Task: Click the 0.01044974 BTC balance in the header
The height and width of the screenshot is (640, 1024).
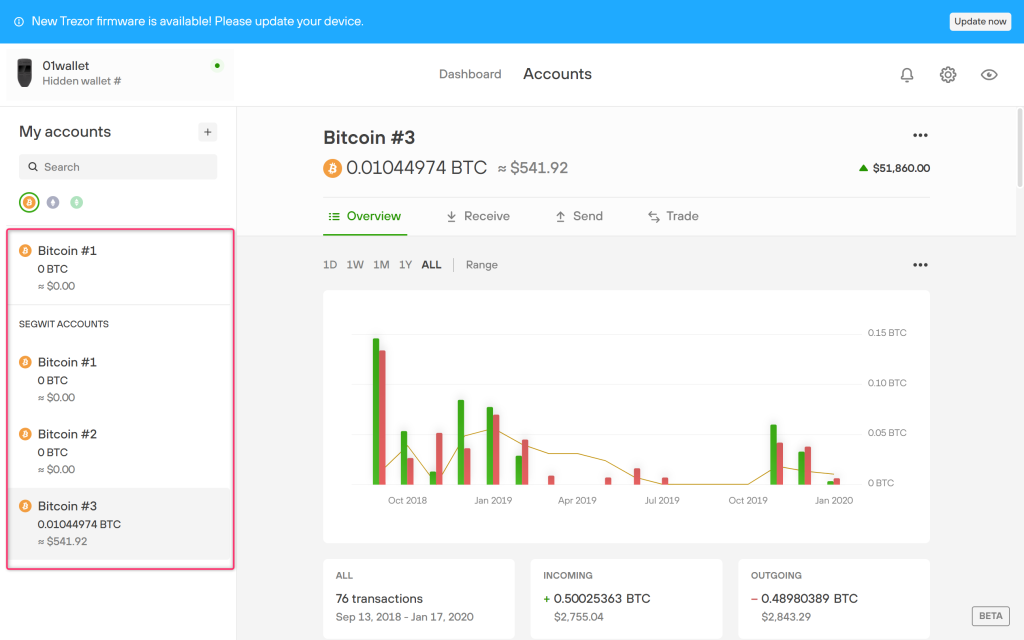Action: tap(417, 168)
